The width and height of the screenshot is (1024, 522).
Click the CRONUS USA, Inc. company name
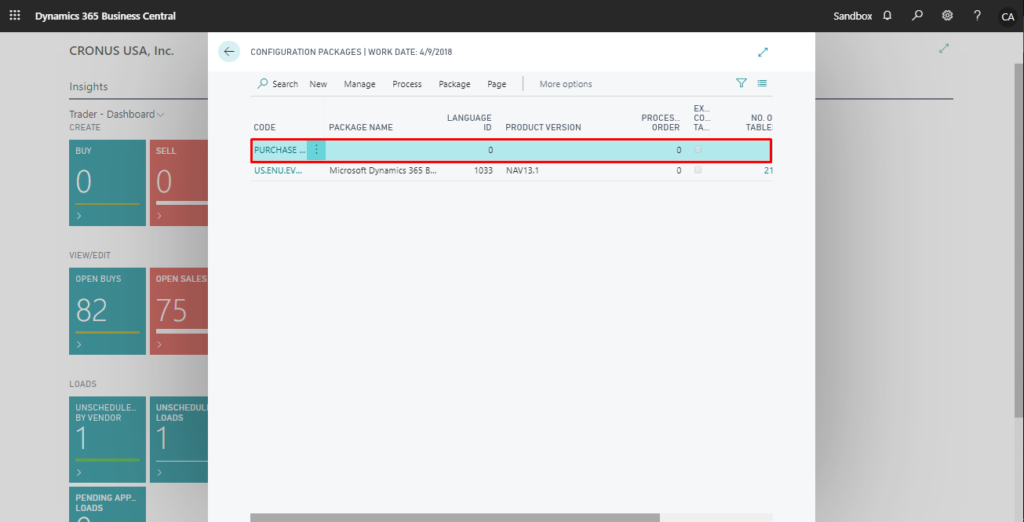click(121, 50)
